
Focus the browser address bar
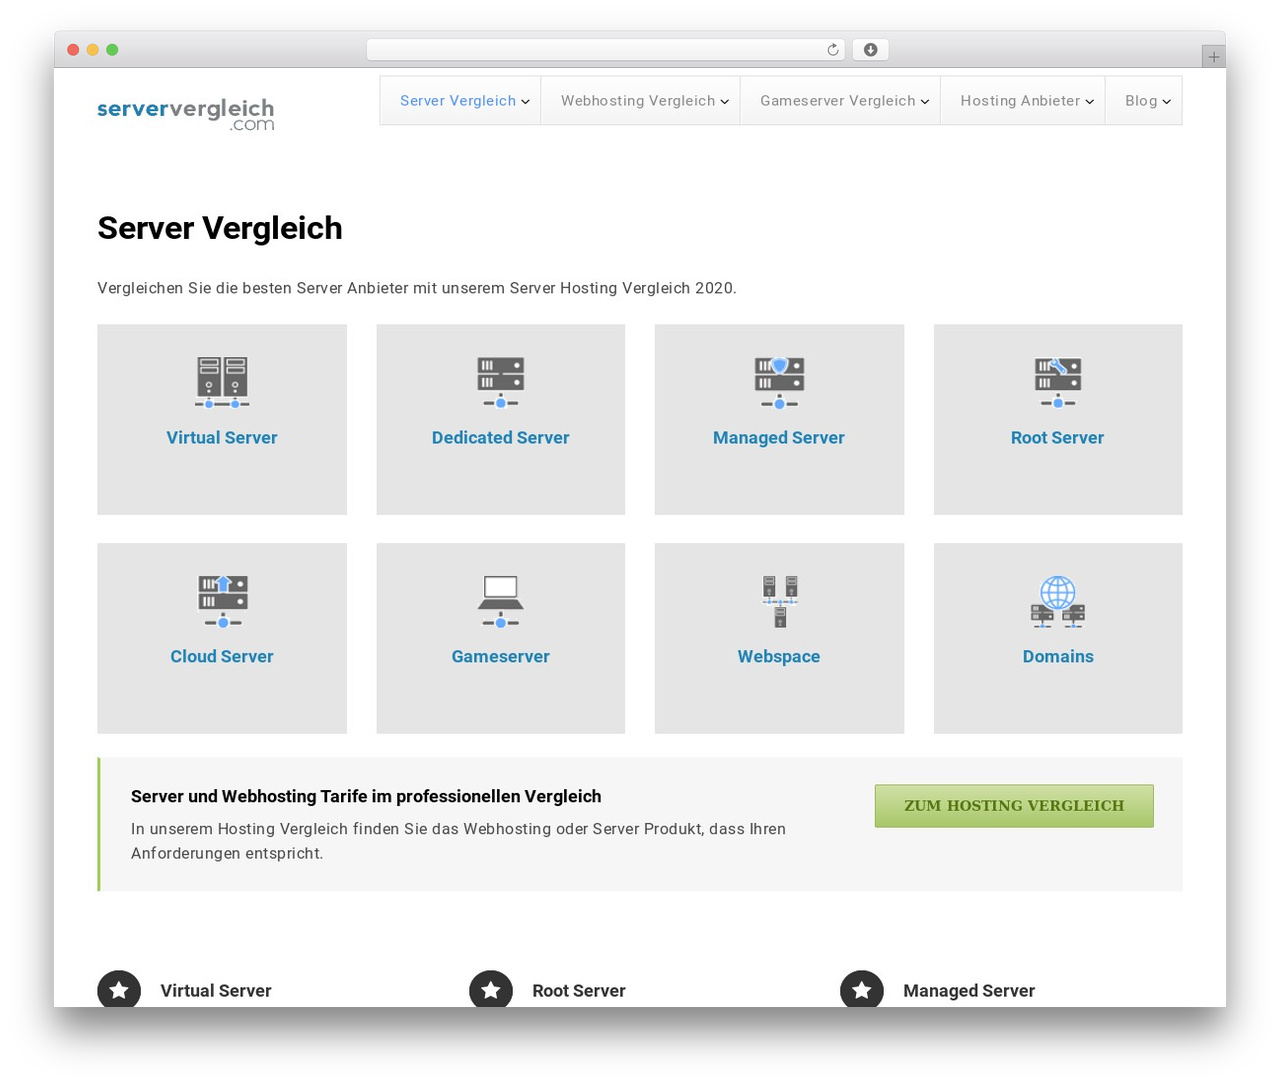pos(605,50)
